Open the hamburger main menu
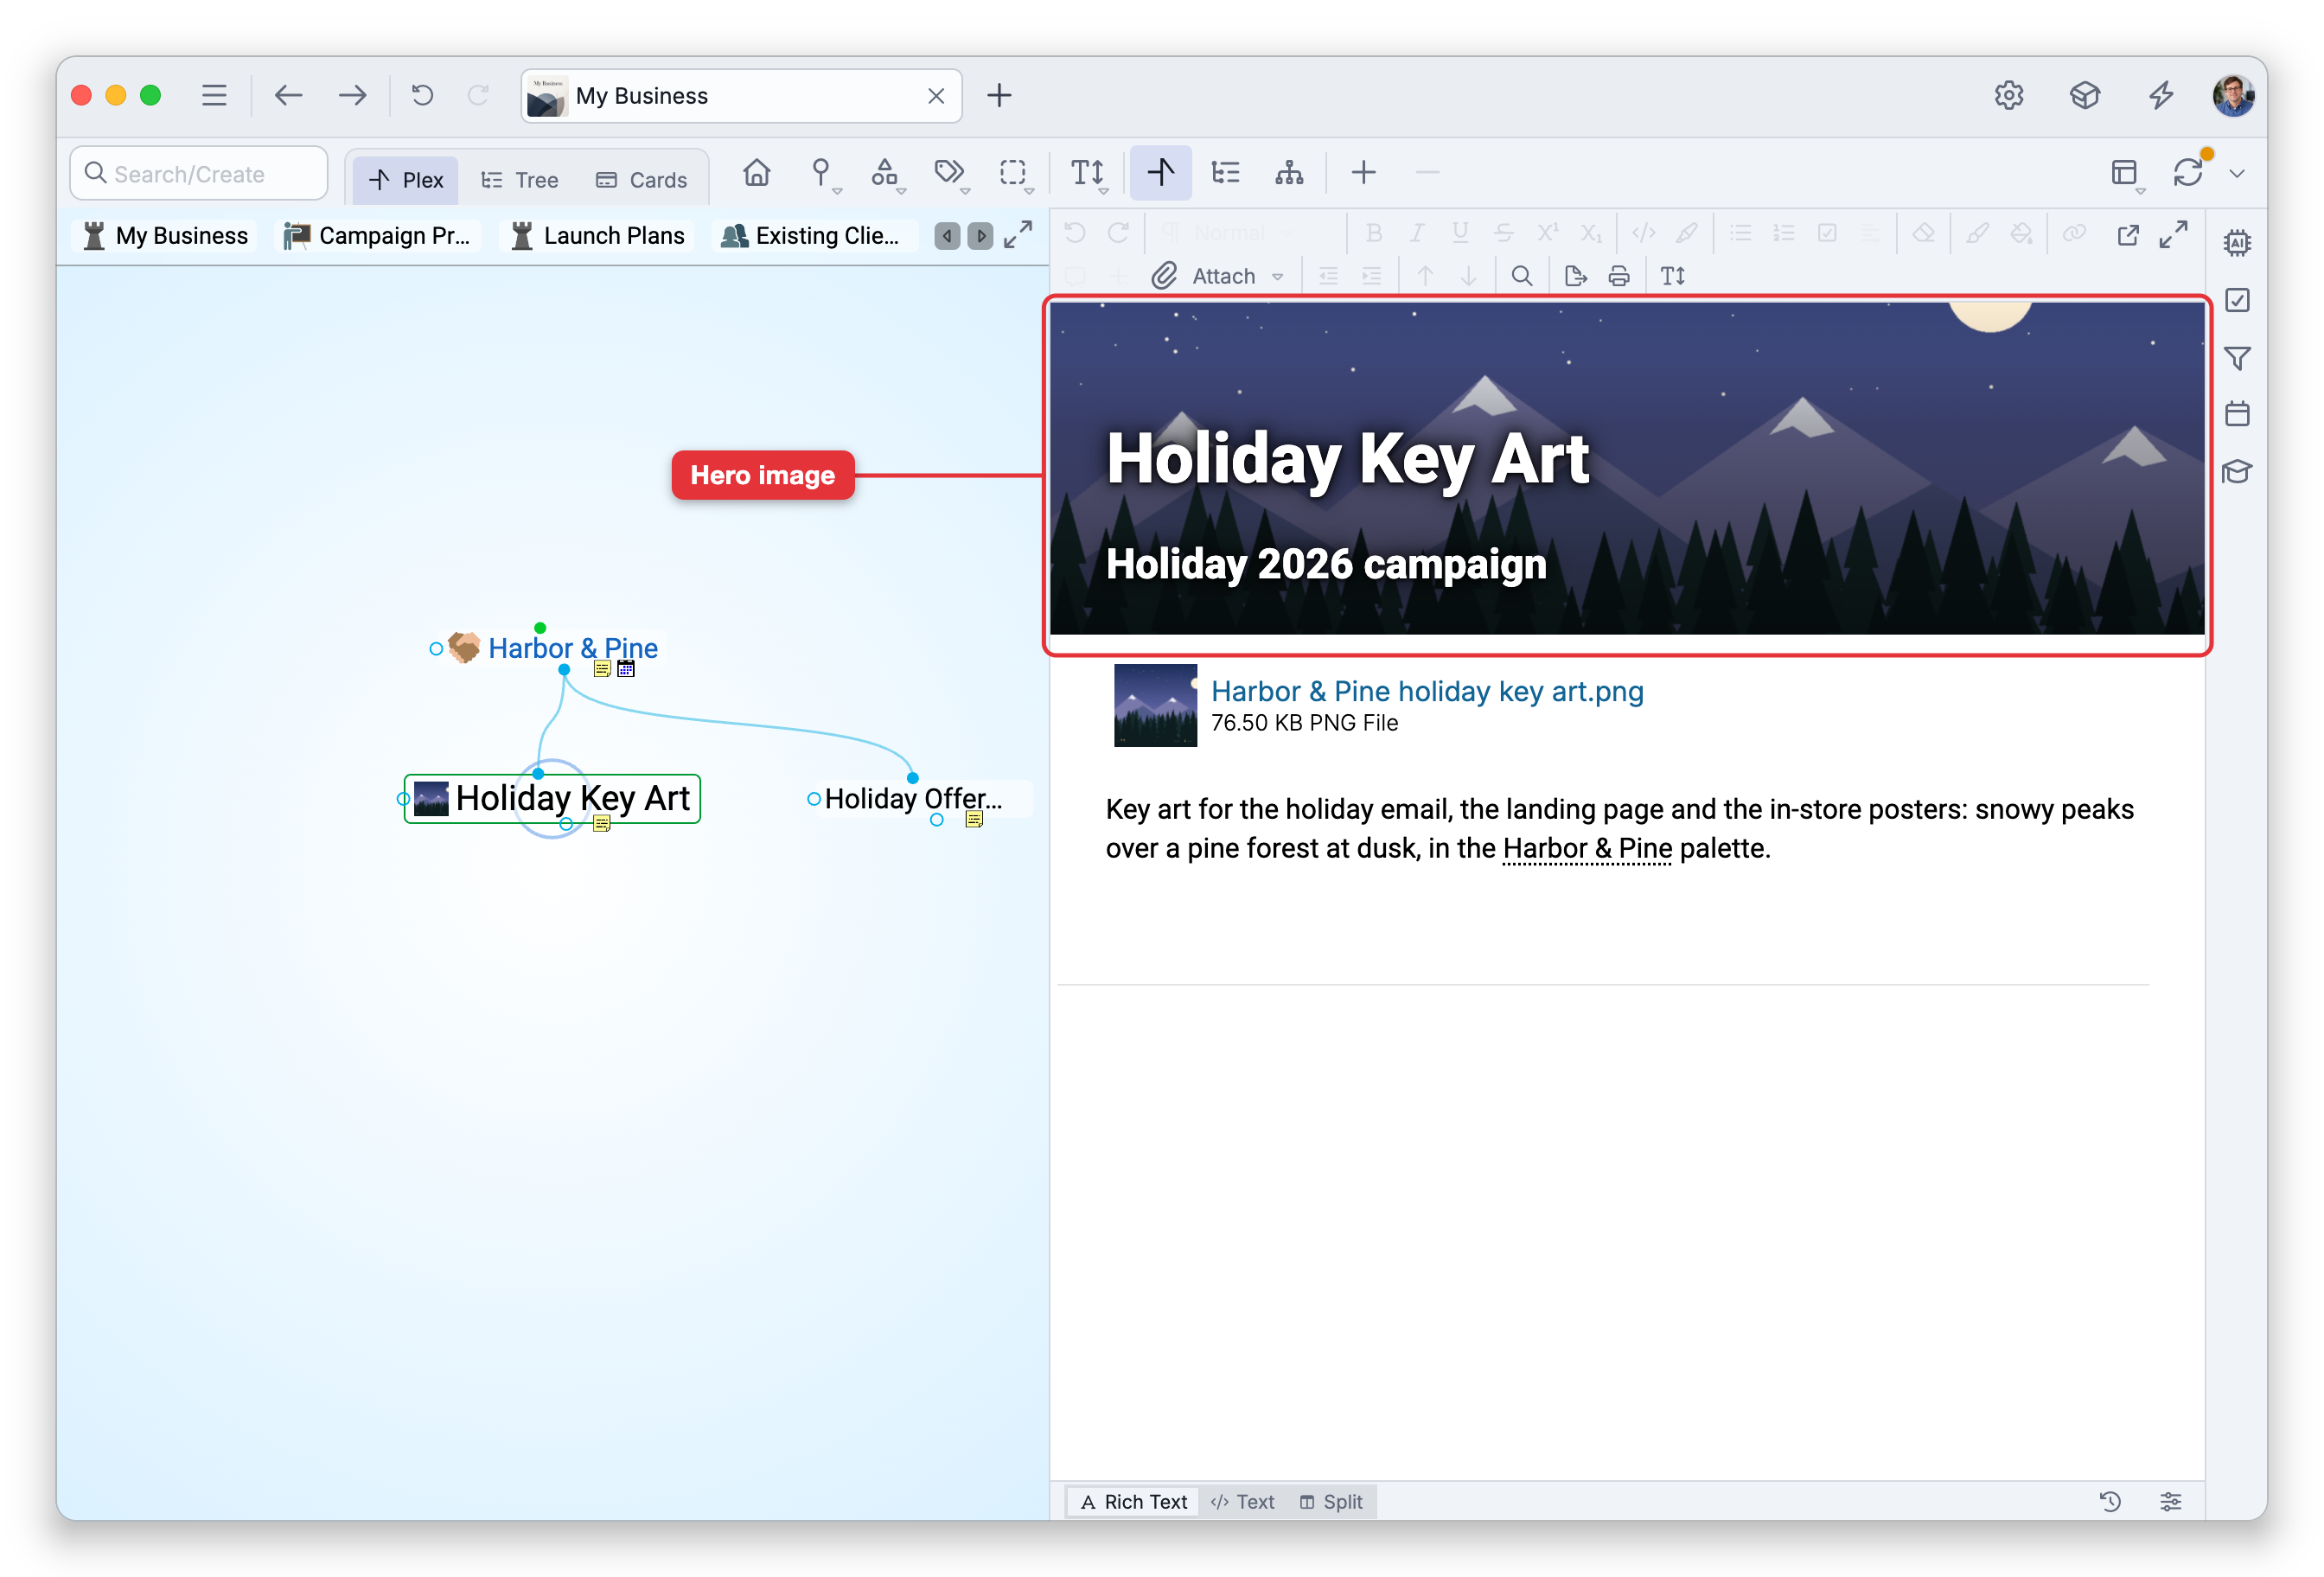This screenshot has height=1577, width=2324. (x=214, y=95)
